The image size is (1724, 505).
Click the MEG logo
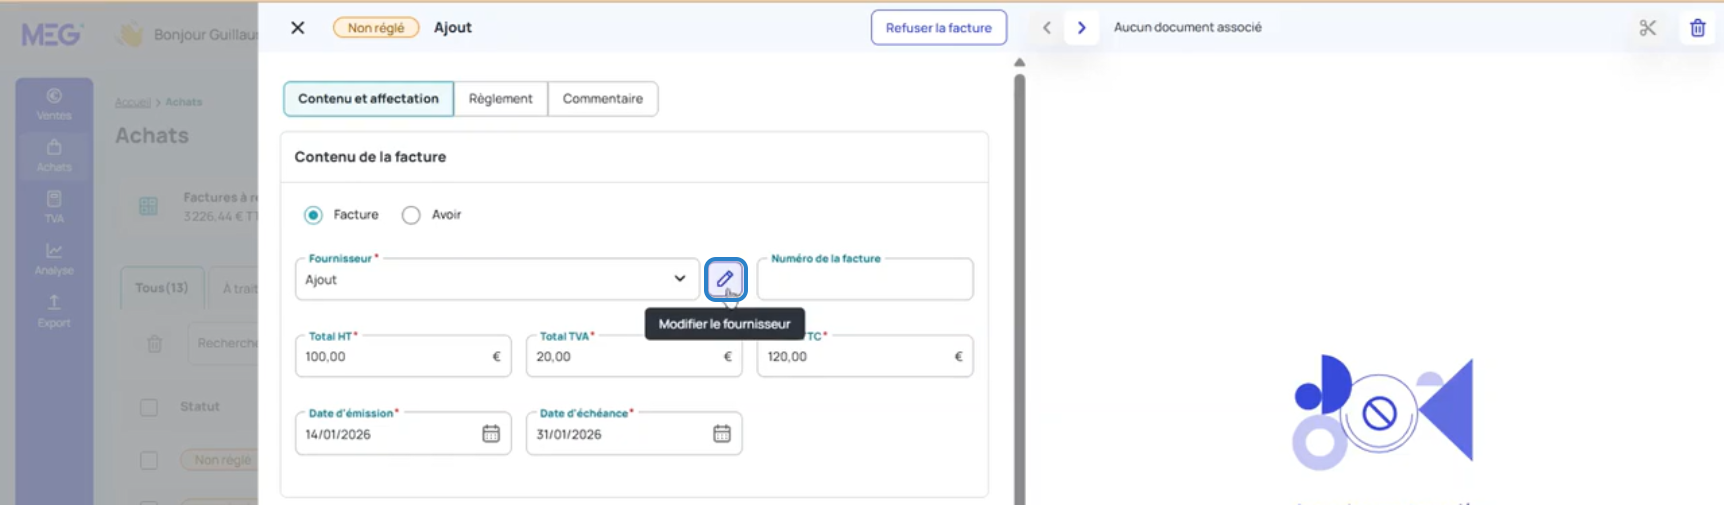click(51, 35)
